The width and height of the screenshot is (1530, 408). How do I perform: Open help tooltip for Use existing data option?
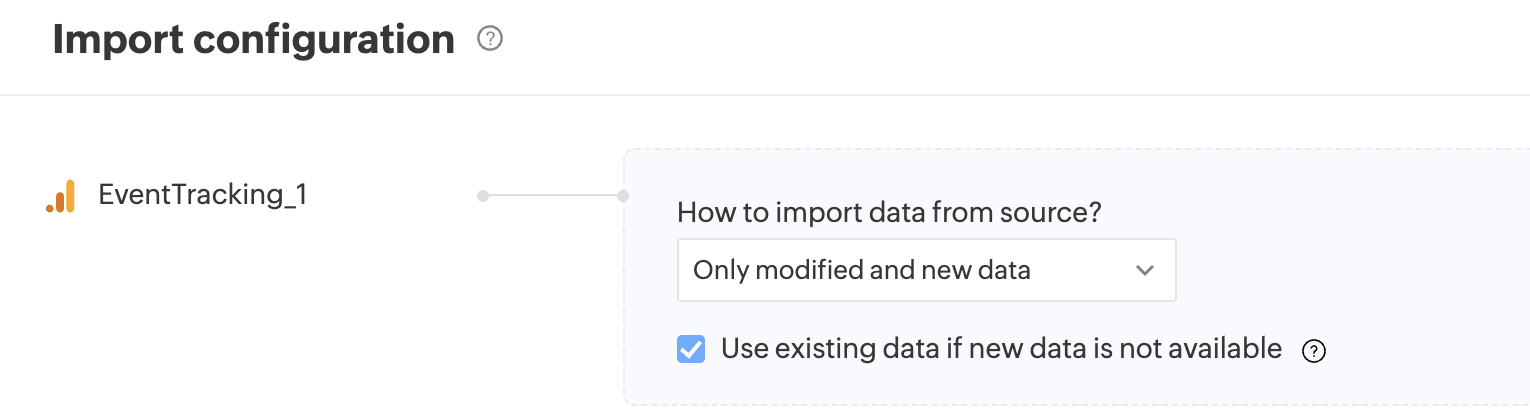pos(1314,351)
